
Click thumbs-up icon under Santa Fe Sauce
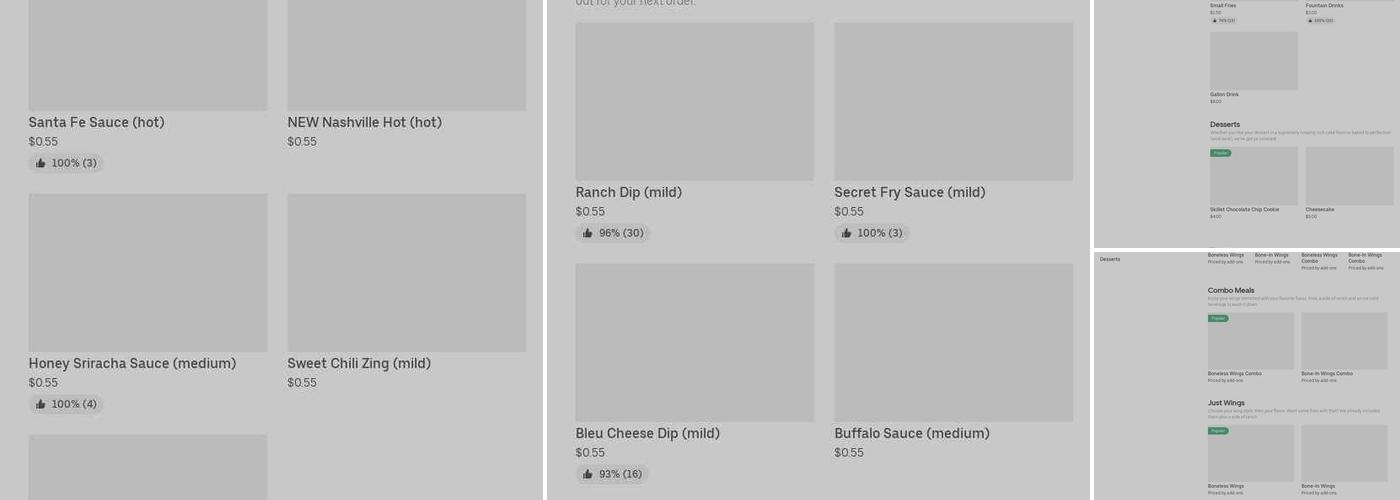tap(41, 163)
